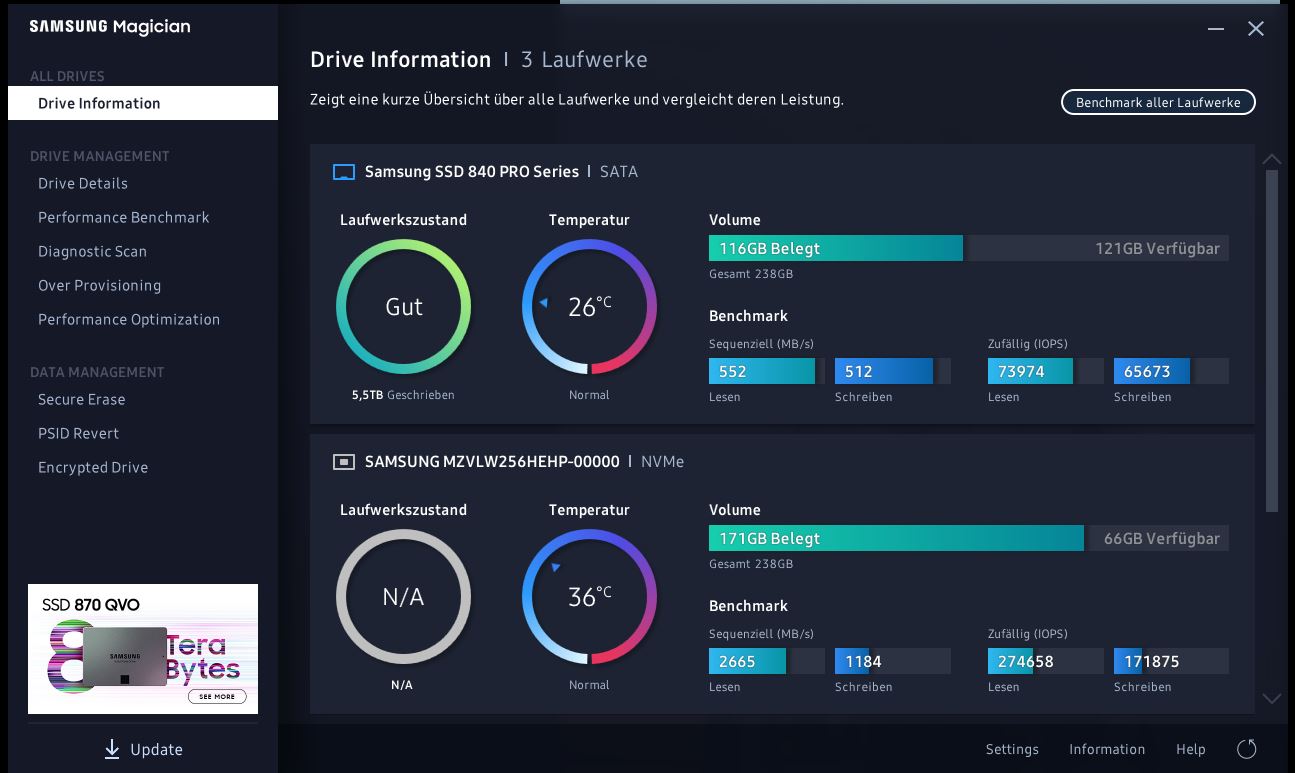Minimize the Samsung Magician window

point(1216,29)
